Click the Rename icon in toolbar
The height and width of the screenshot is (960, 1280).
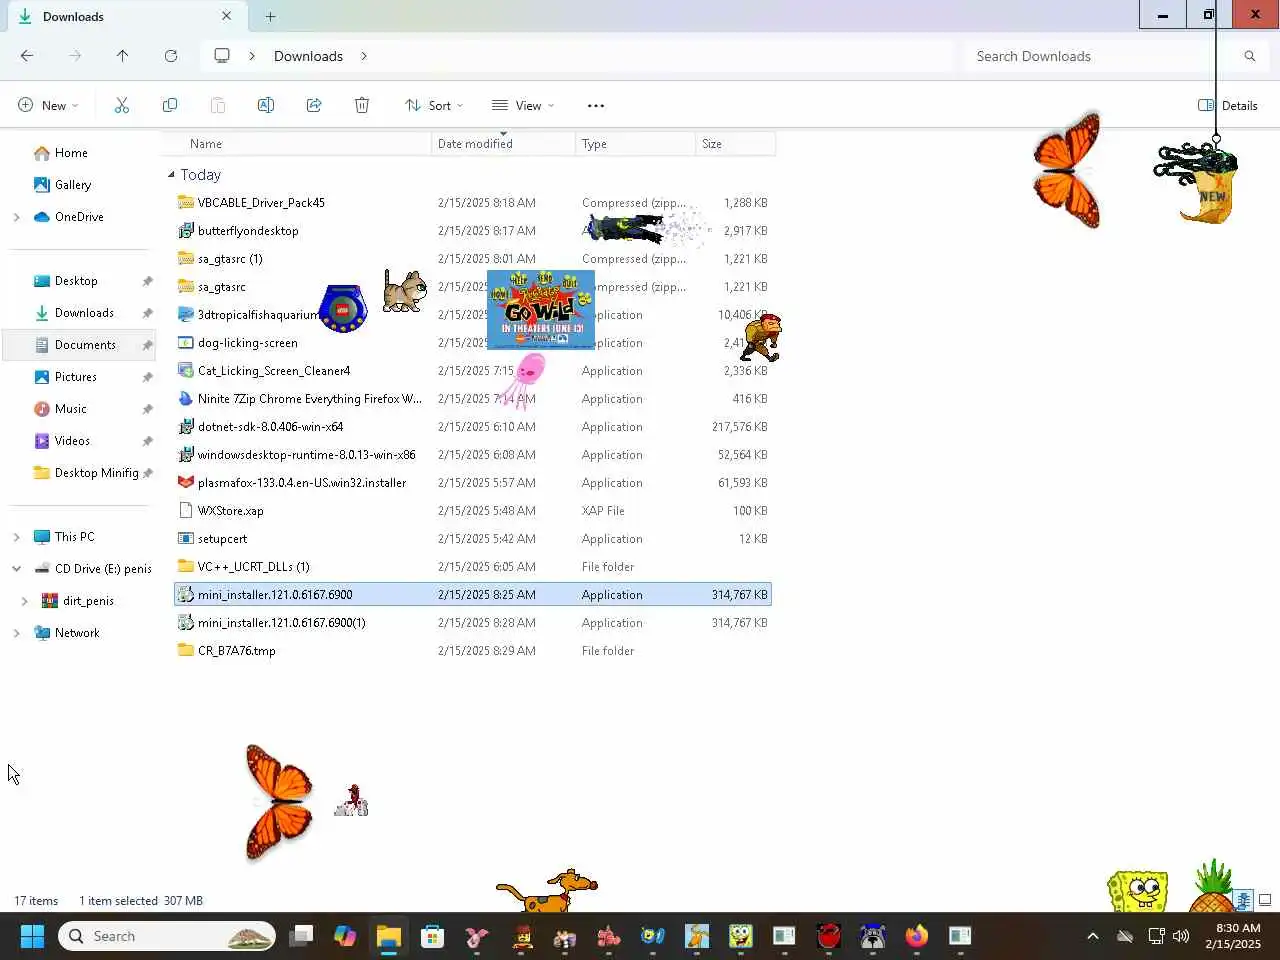266,105
